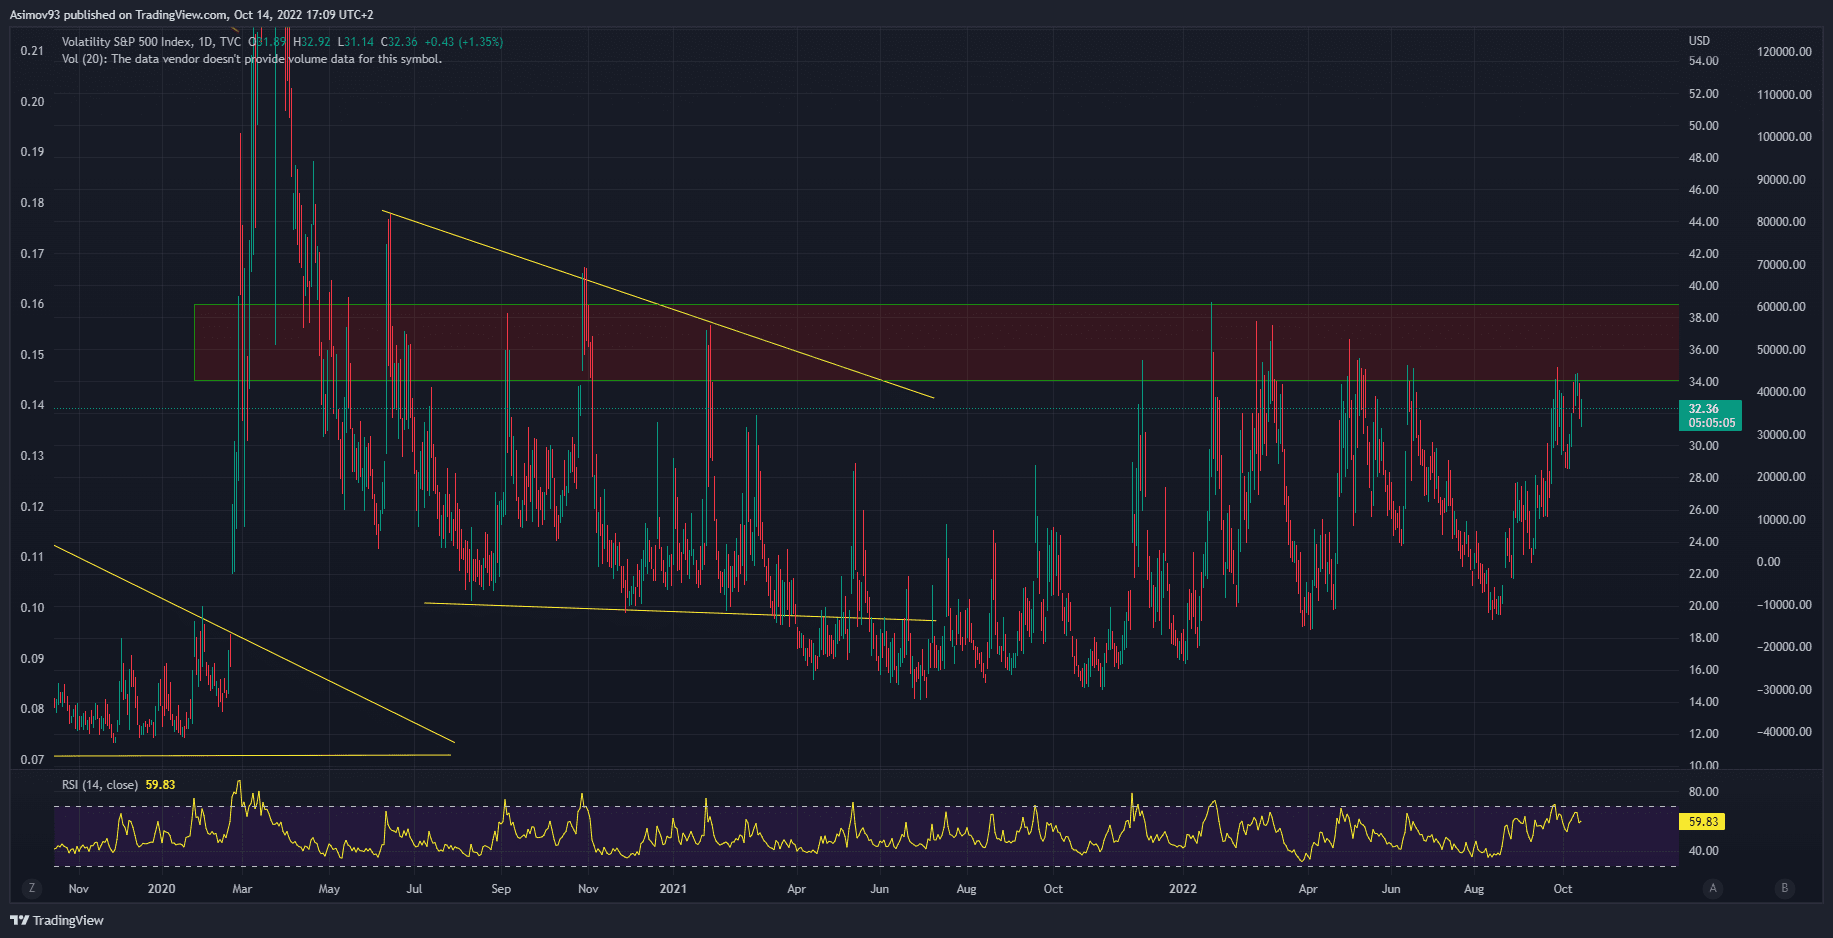Click the USD currency label

pos(1699,41)
